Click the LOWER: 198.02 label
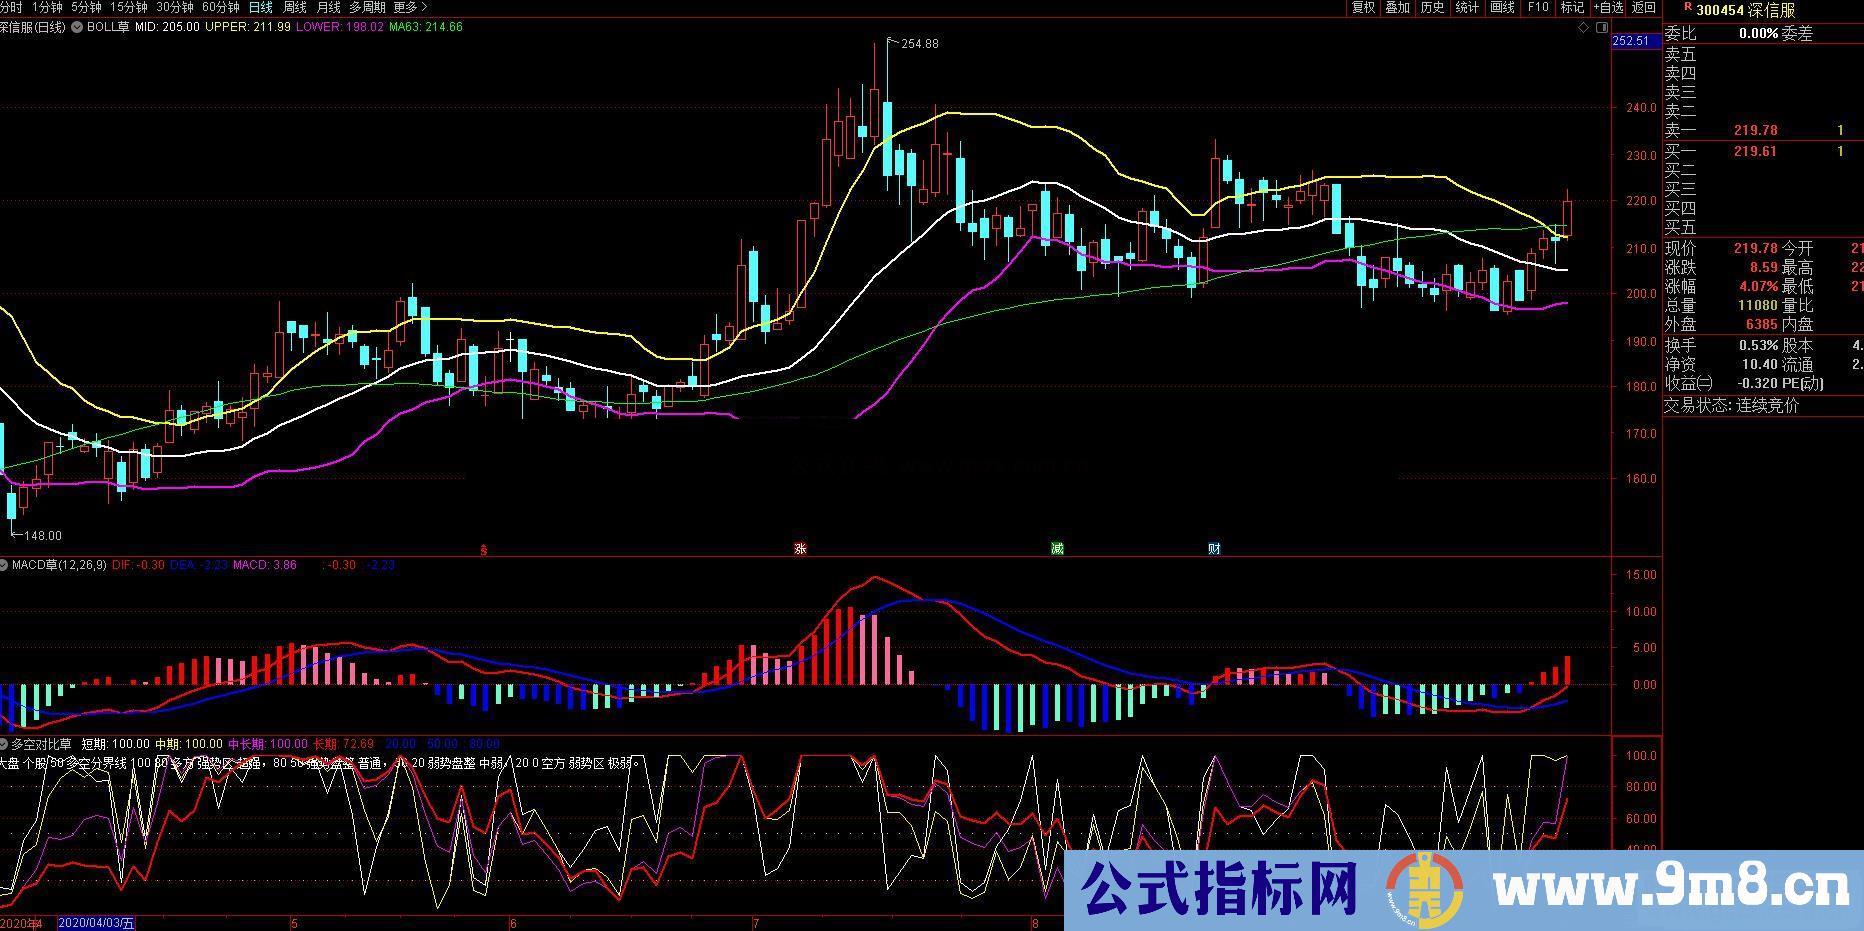The image size is (1864, 931). 340,27
